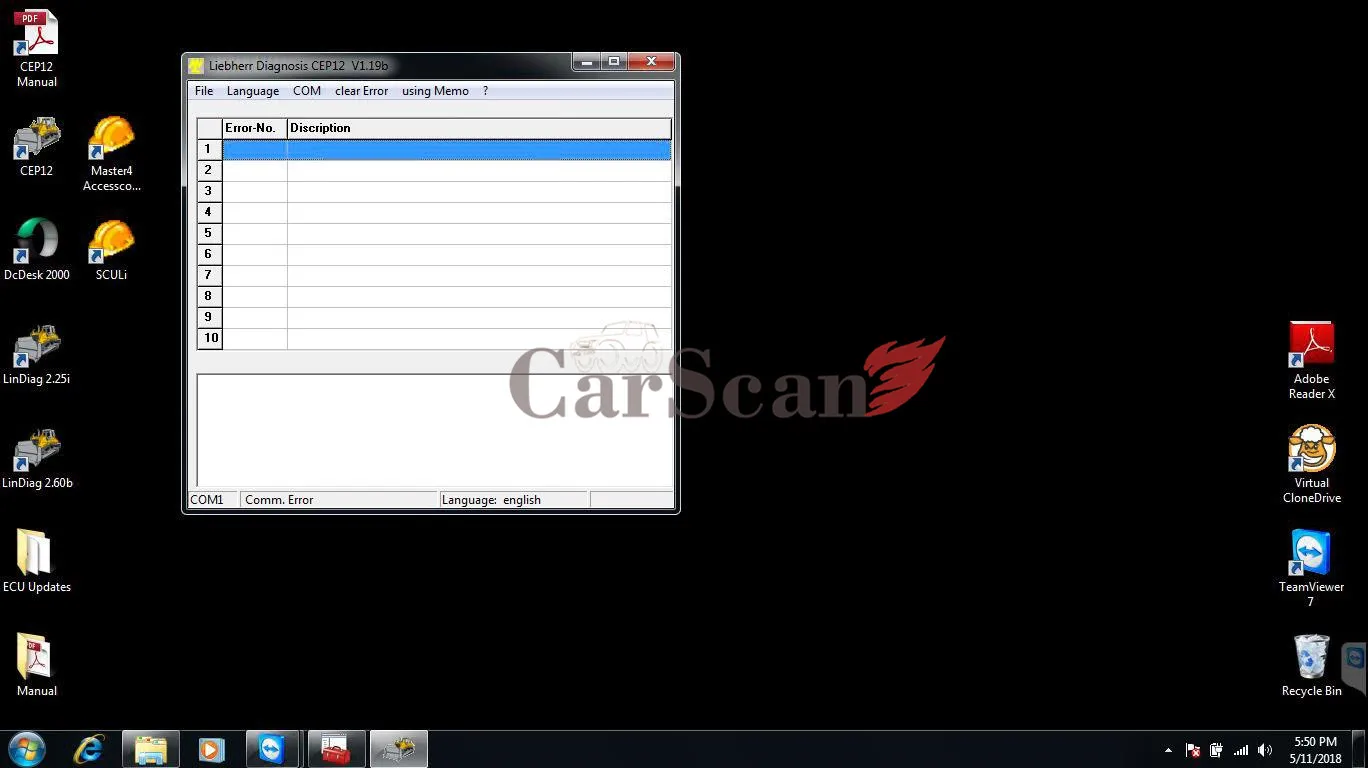This screenshot has height=768, width=1368.
Task: Open the volume speaker tray icon
Action: tap(1265, 750)
